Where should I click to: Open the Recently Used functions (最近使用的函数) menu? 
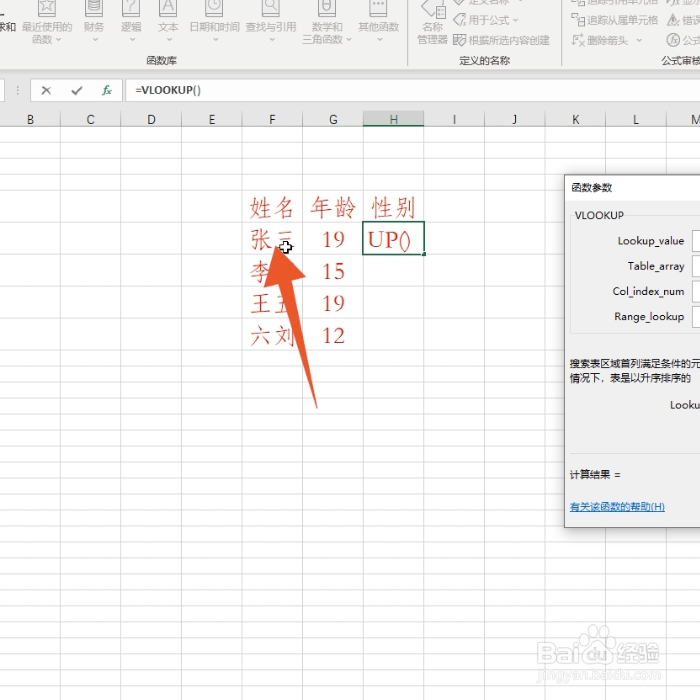[47, 22]
